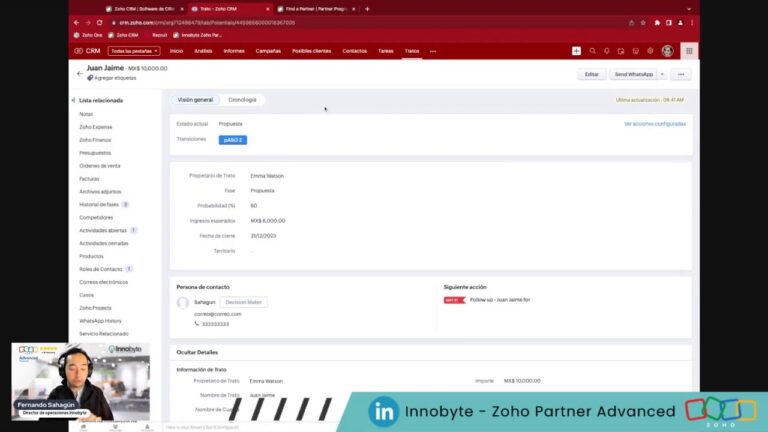Open Posibles clientes module tab
This screenshot has height=432, width=768.
(x=312, y=51)
